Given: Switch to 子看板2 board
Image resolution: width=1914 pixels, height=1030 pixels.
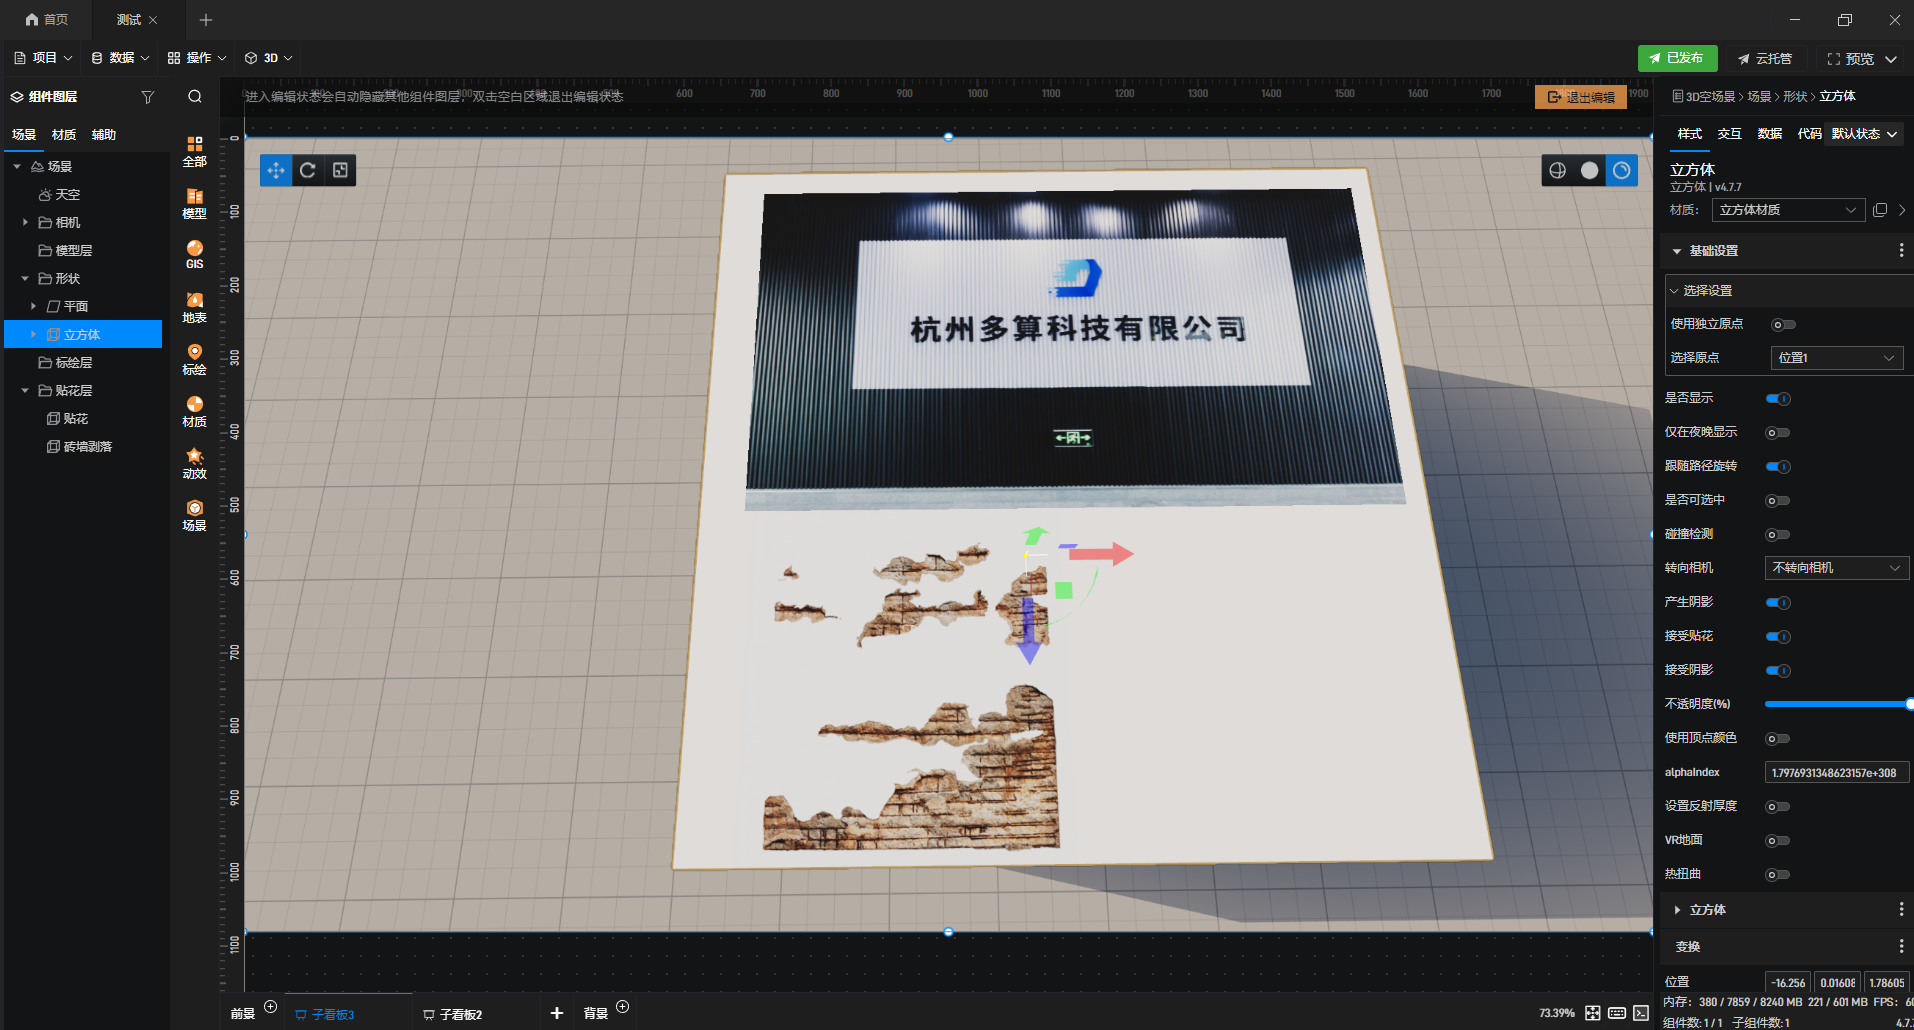Looking at the screenshot, I should click(x=453, y=1014).
